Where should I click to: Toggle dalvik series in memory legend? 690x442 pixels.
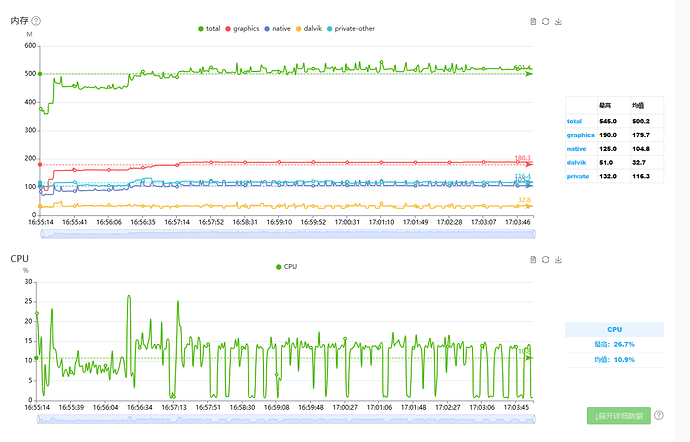pyautogui.click(x=309, y=29)
